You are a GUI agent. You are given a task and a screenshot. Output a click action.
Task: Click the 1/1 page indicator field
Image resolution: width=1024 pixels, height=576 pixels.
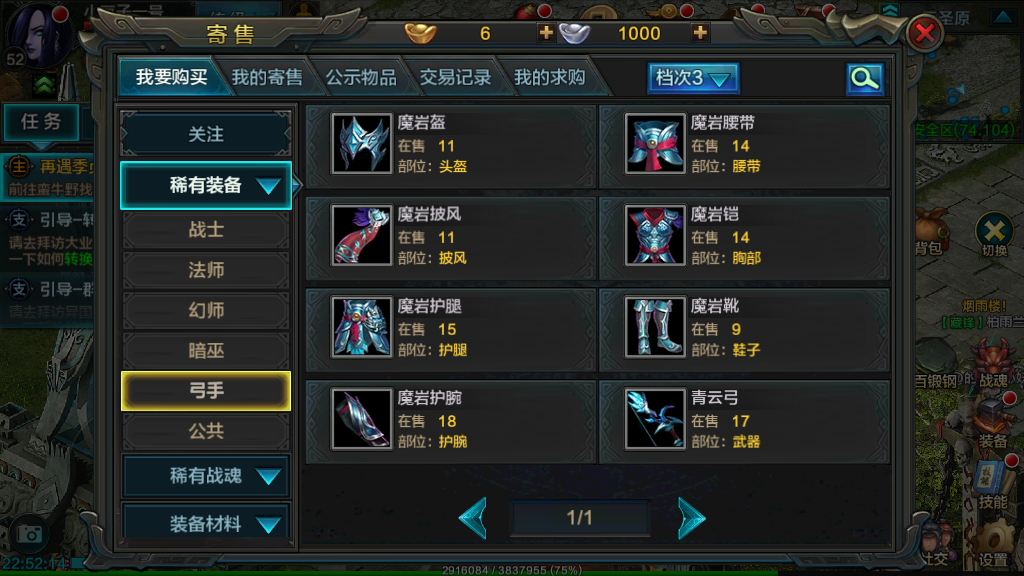pos(580,518)
